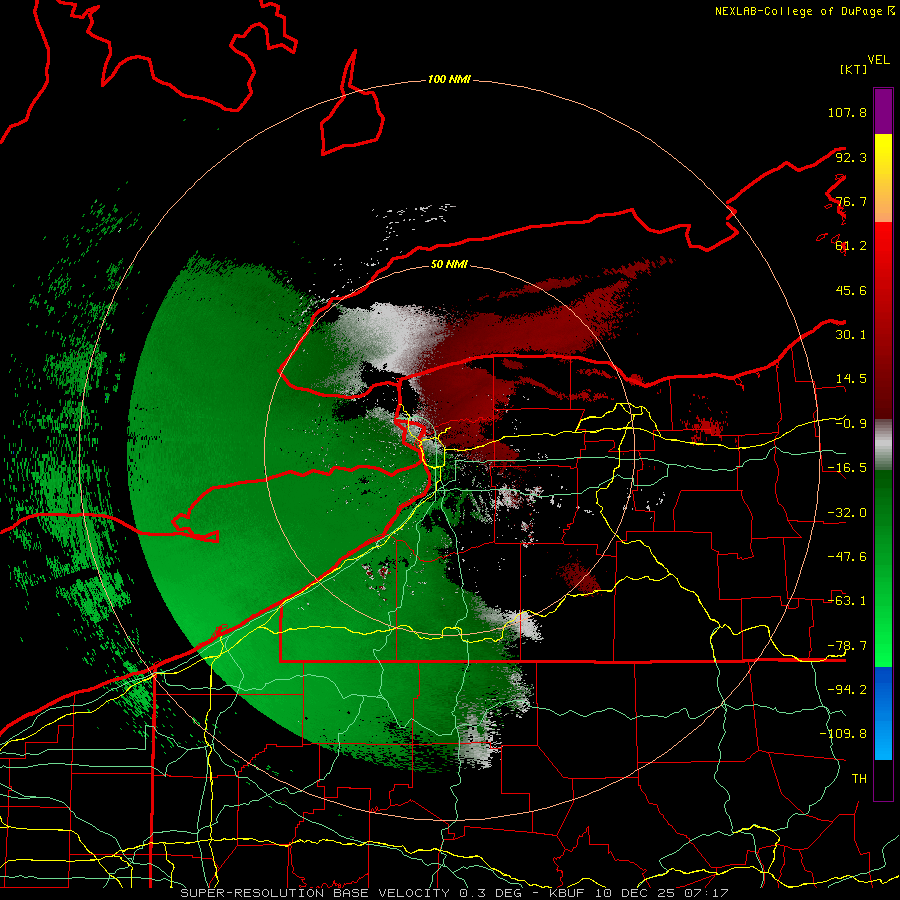Pick the purple segment of velocity color bar

[x=883, y=111]
